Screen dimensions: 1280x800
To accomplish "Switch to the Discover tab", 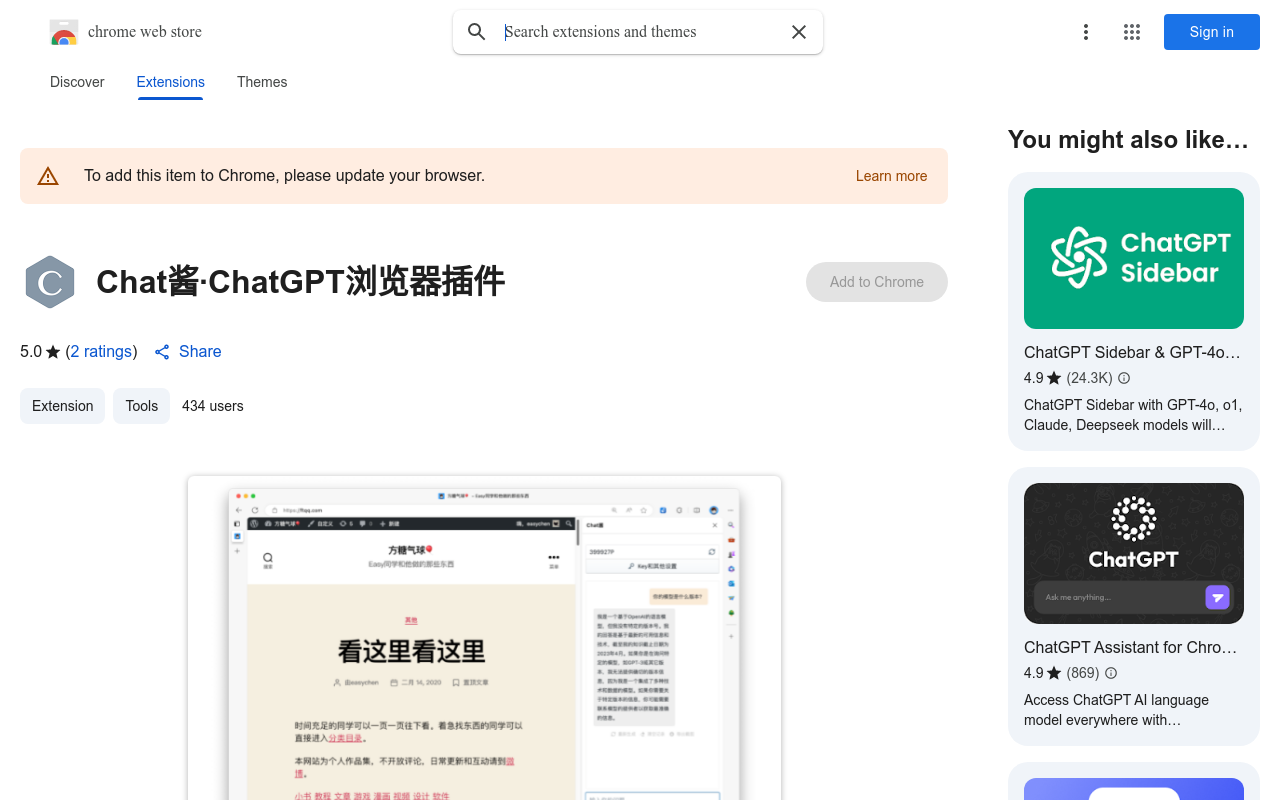I will [77, 82].
